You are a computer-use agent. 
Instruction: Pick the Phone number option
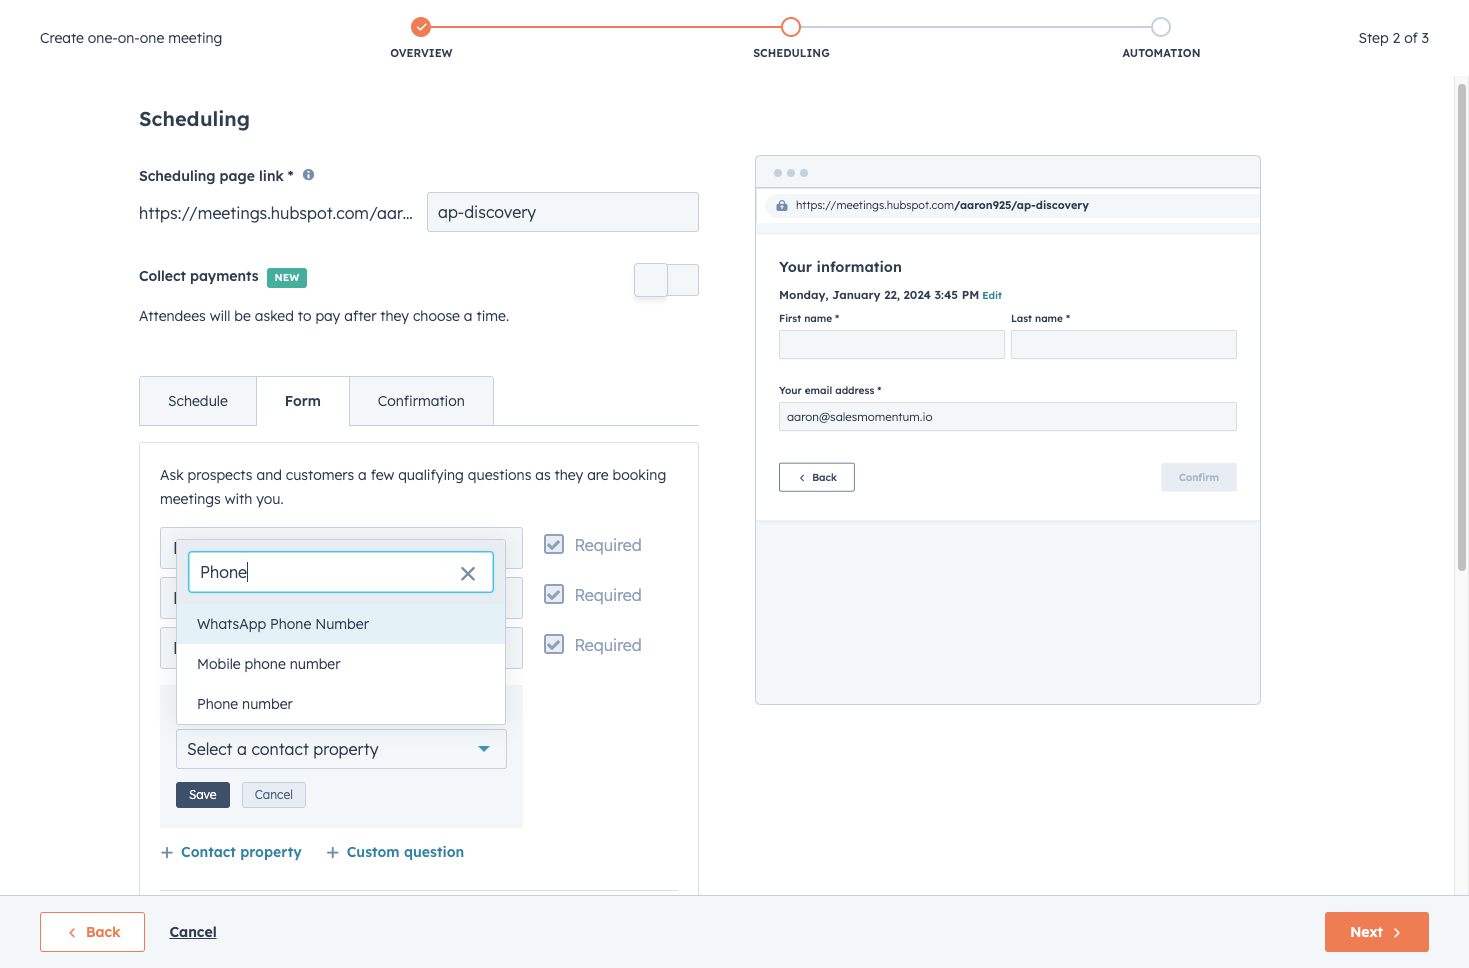point(341,704)
